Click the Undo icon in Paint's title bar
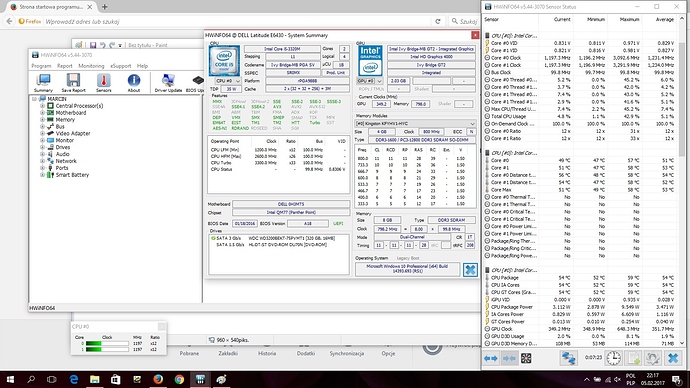 (103, 45)
